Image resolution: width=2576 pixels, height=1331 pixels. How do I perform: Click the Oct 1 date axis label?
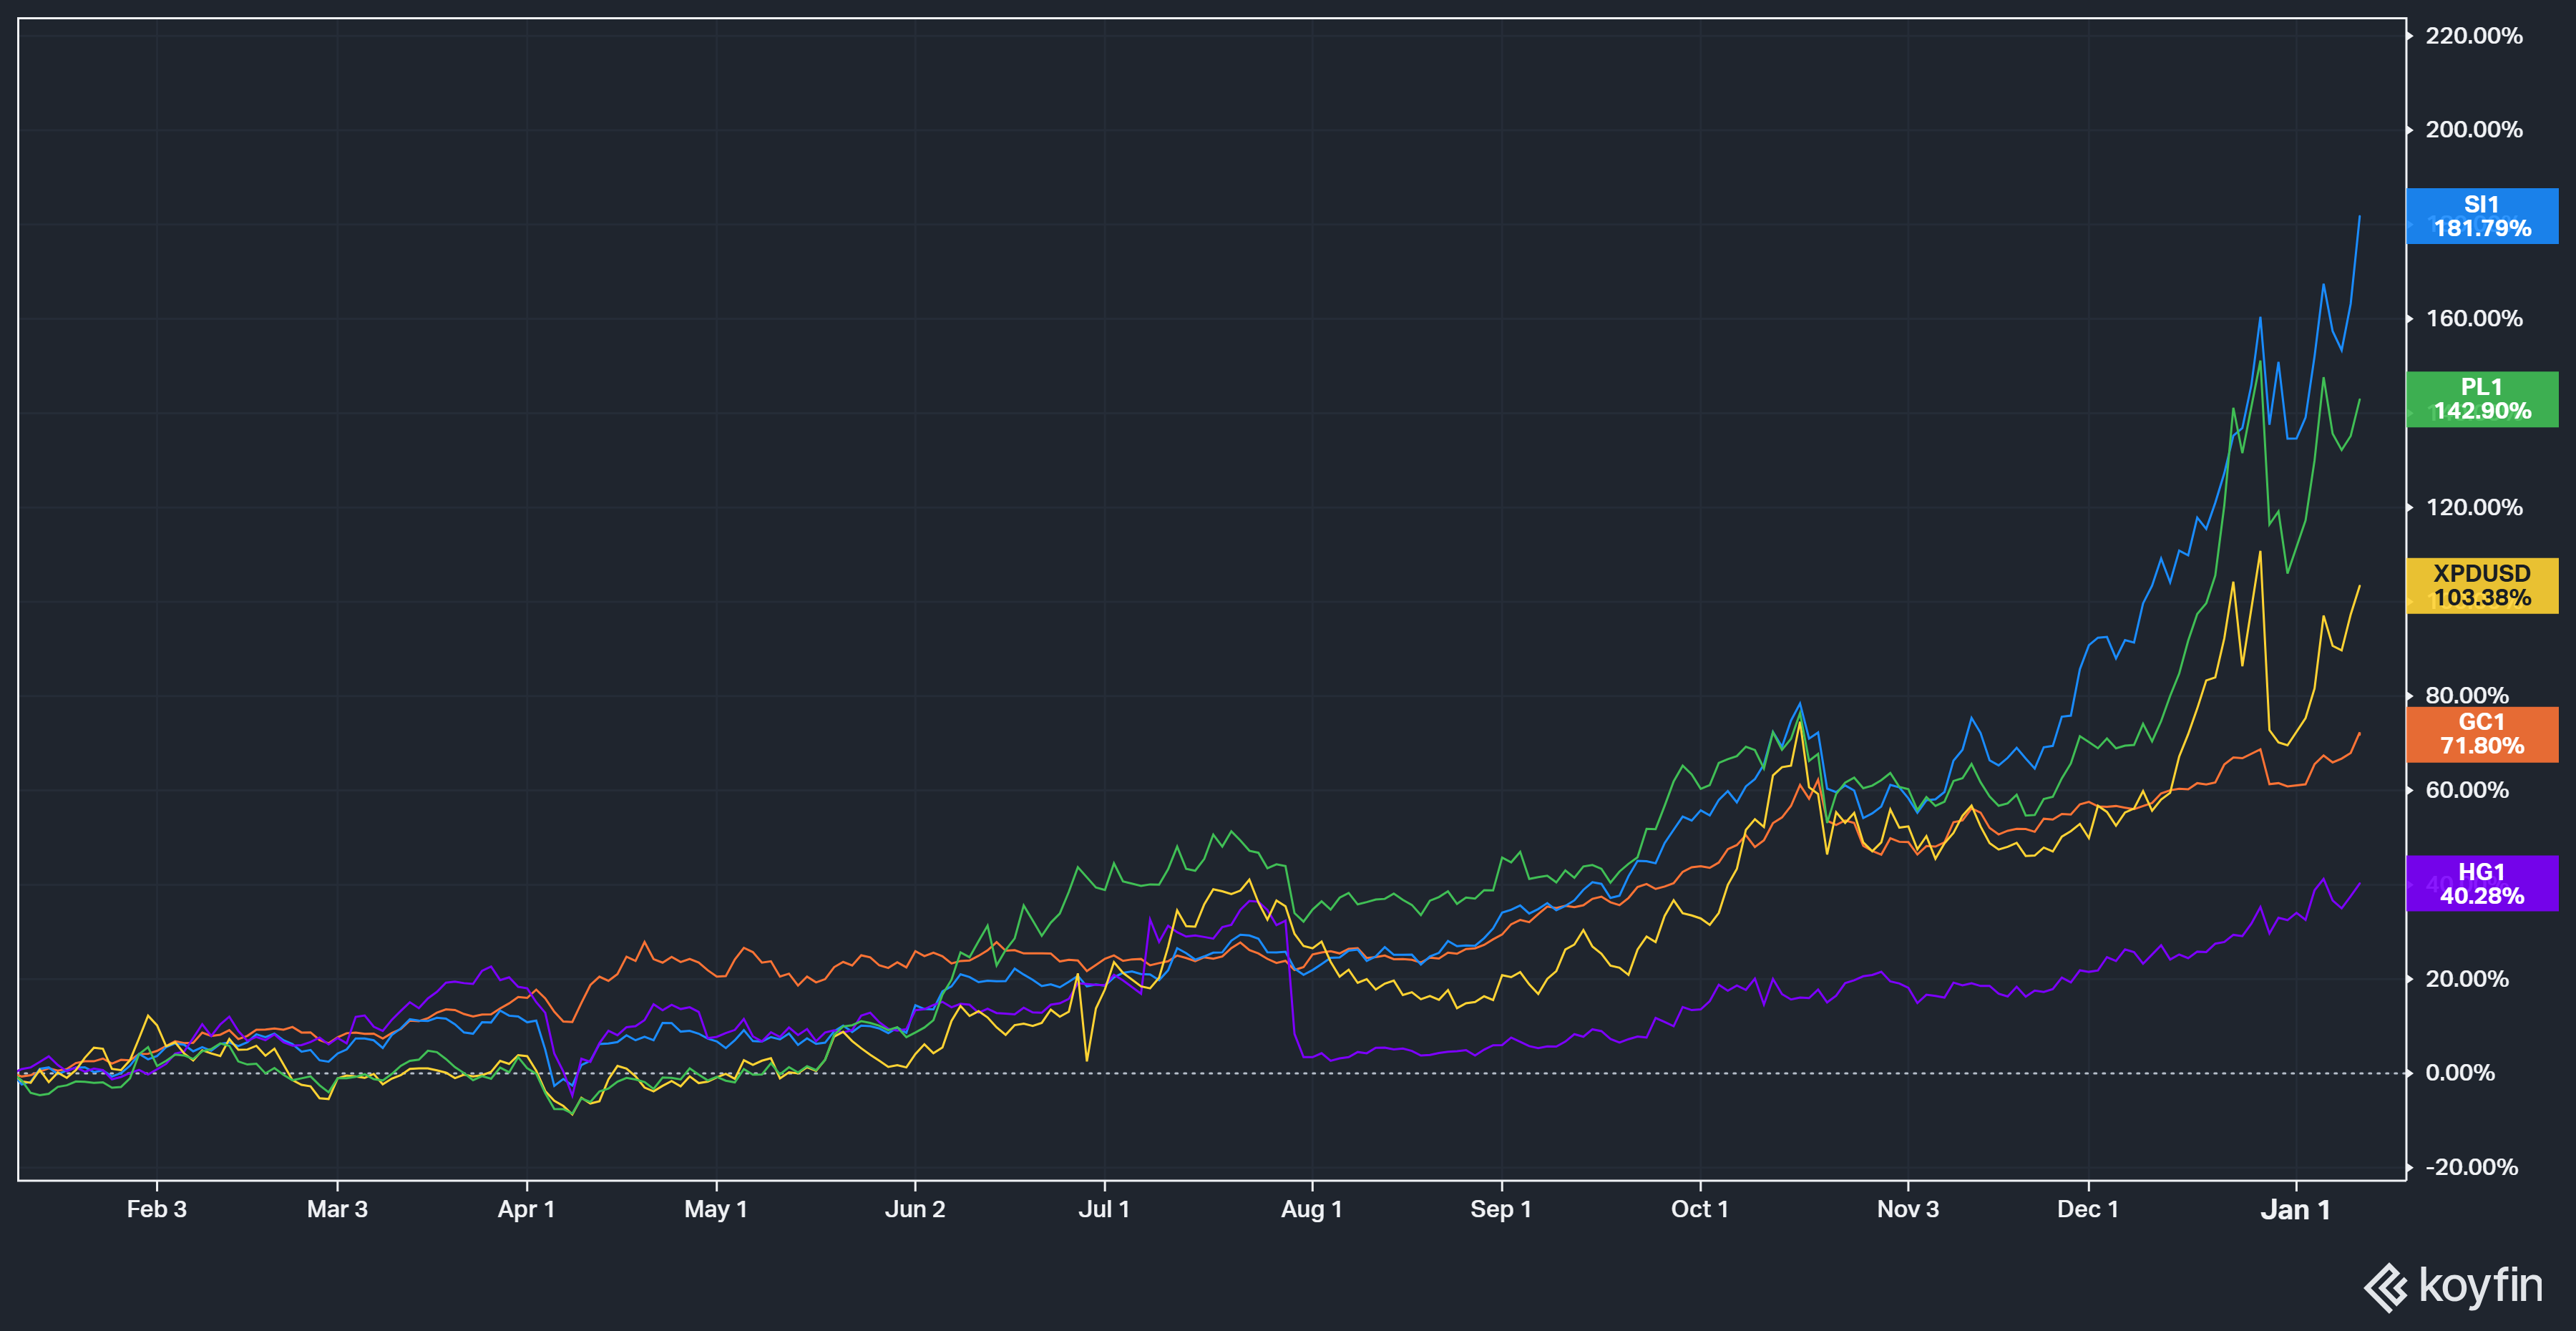coord(1699,1209)
